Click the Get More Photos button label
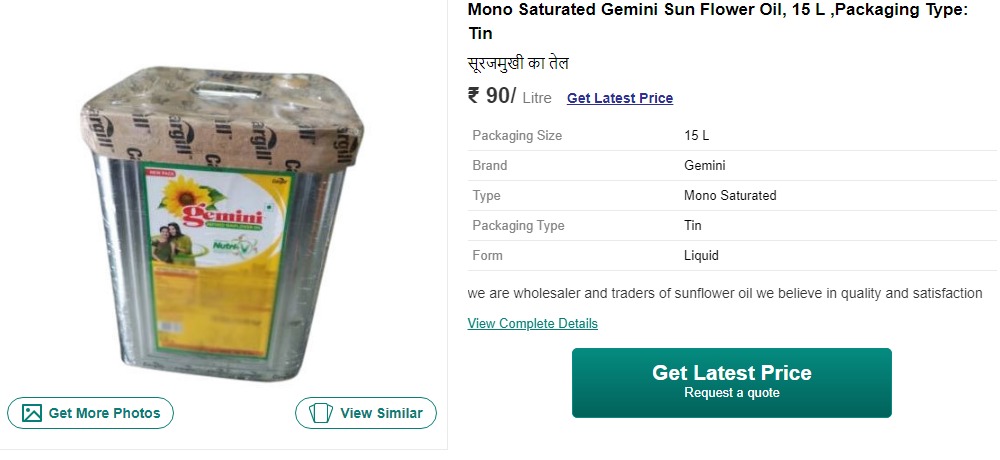Image resolution: width=1000 pixels, height=460 pixels. (104, 413)
